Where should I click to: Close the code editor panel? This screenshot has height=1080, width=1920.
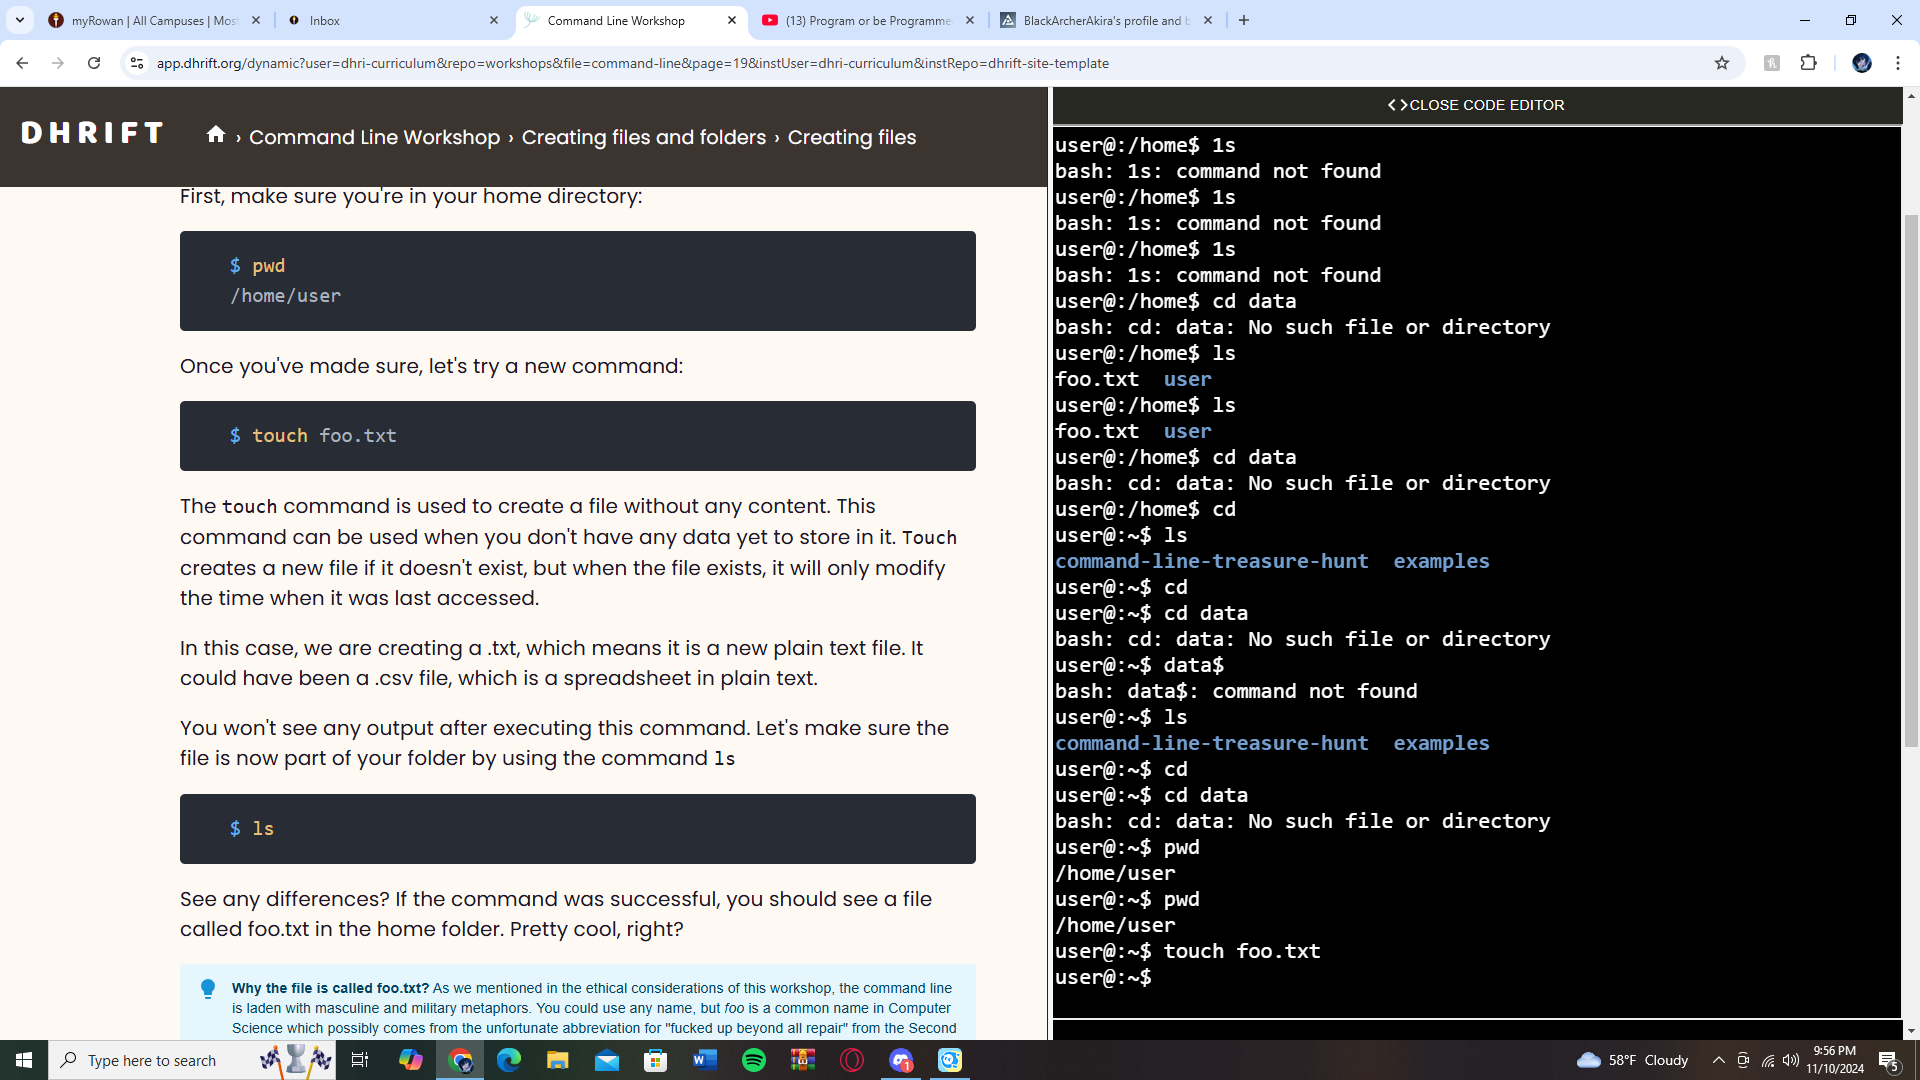tap(1476, 105)
